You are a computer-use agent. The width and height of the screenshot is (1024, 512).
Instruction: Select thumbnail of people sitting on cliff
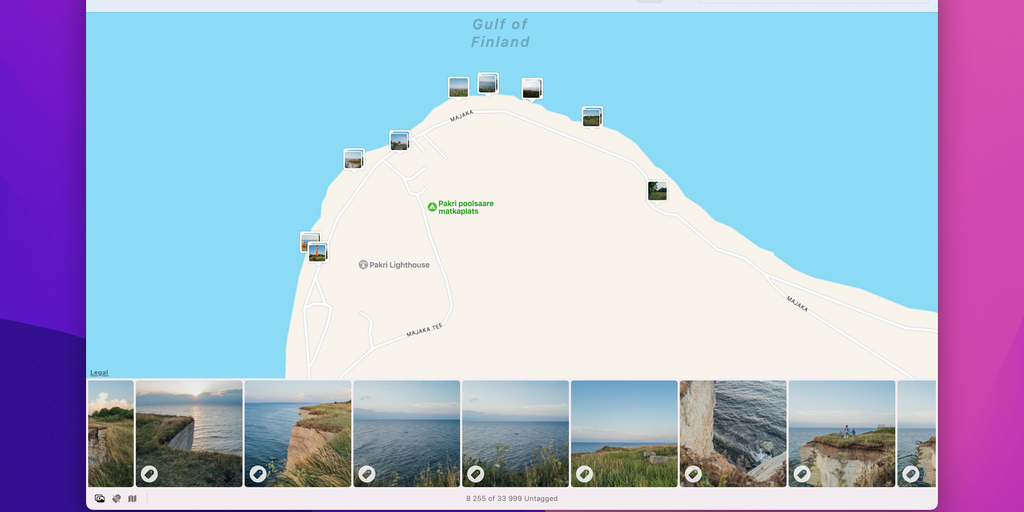tap(842, 434)
